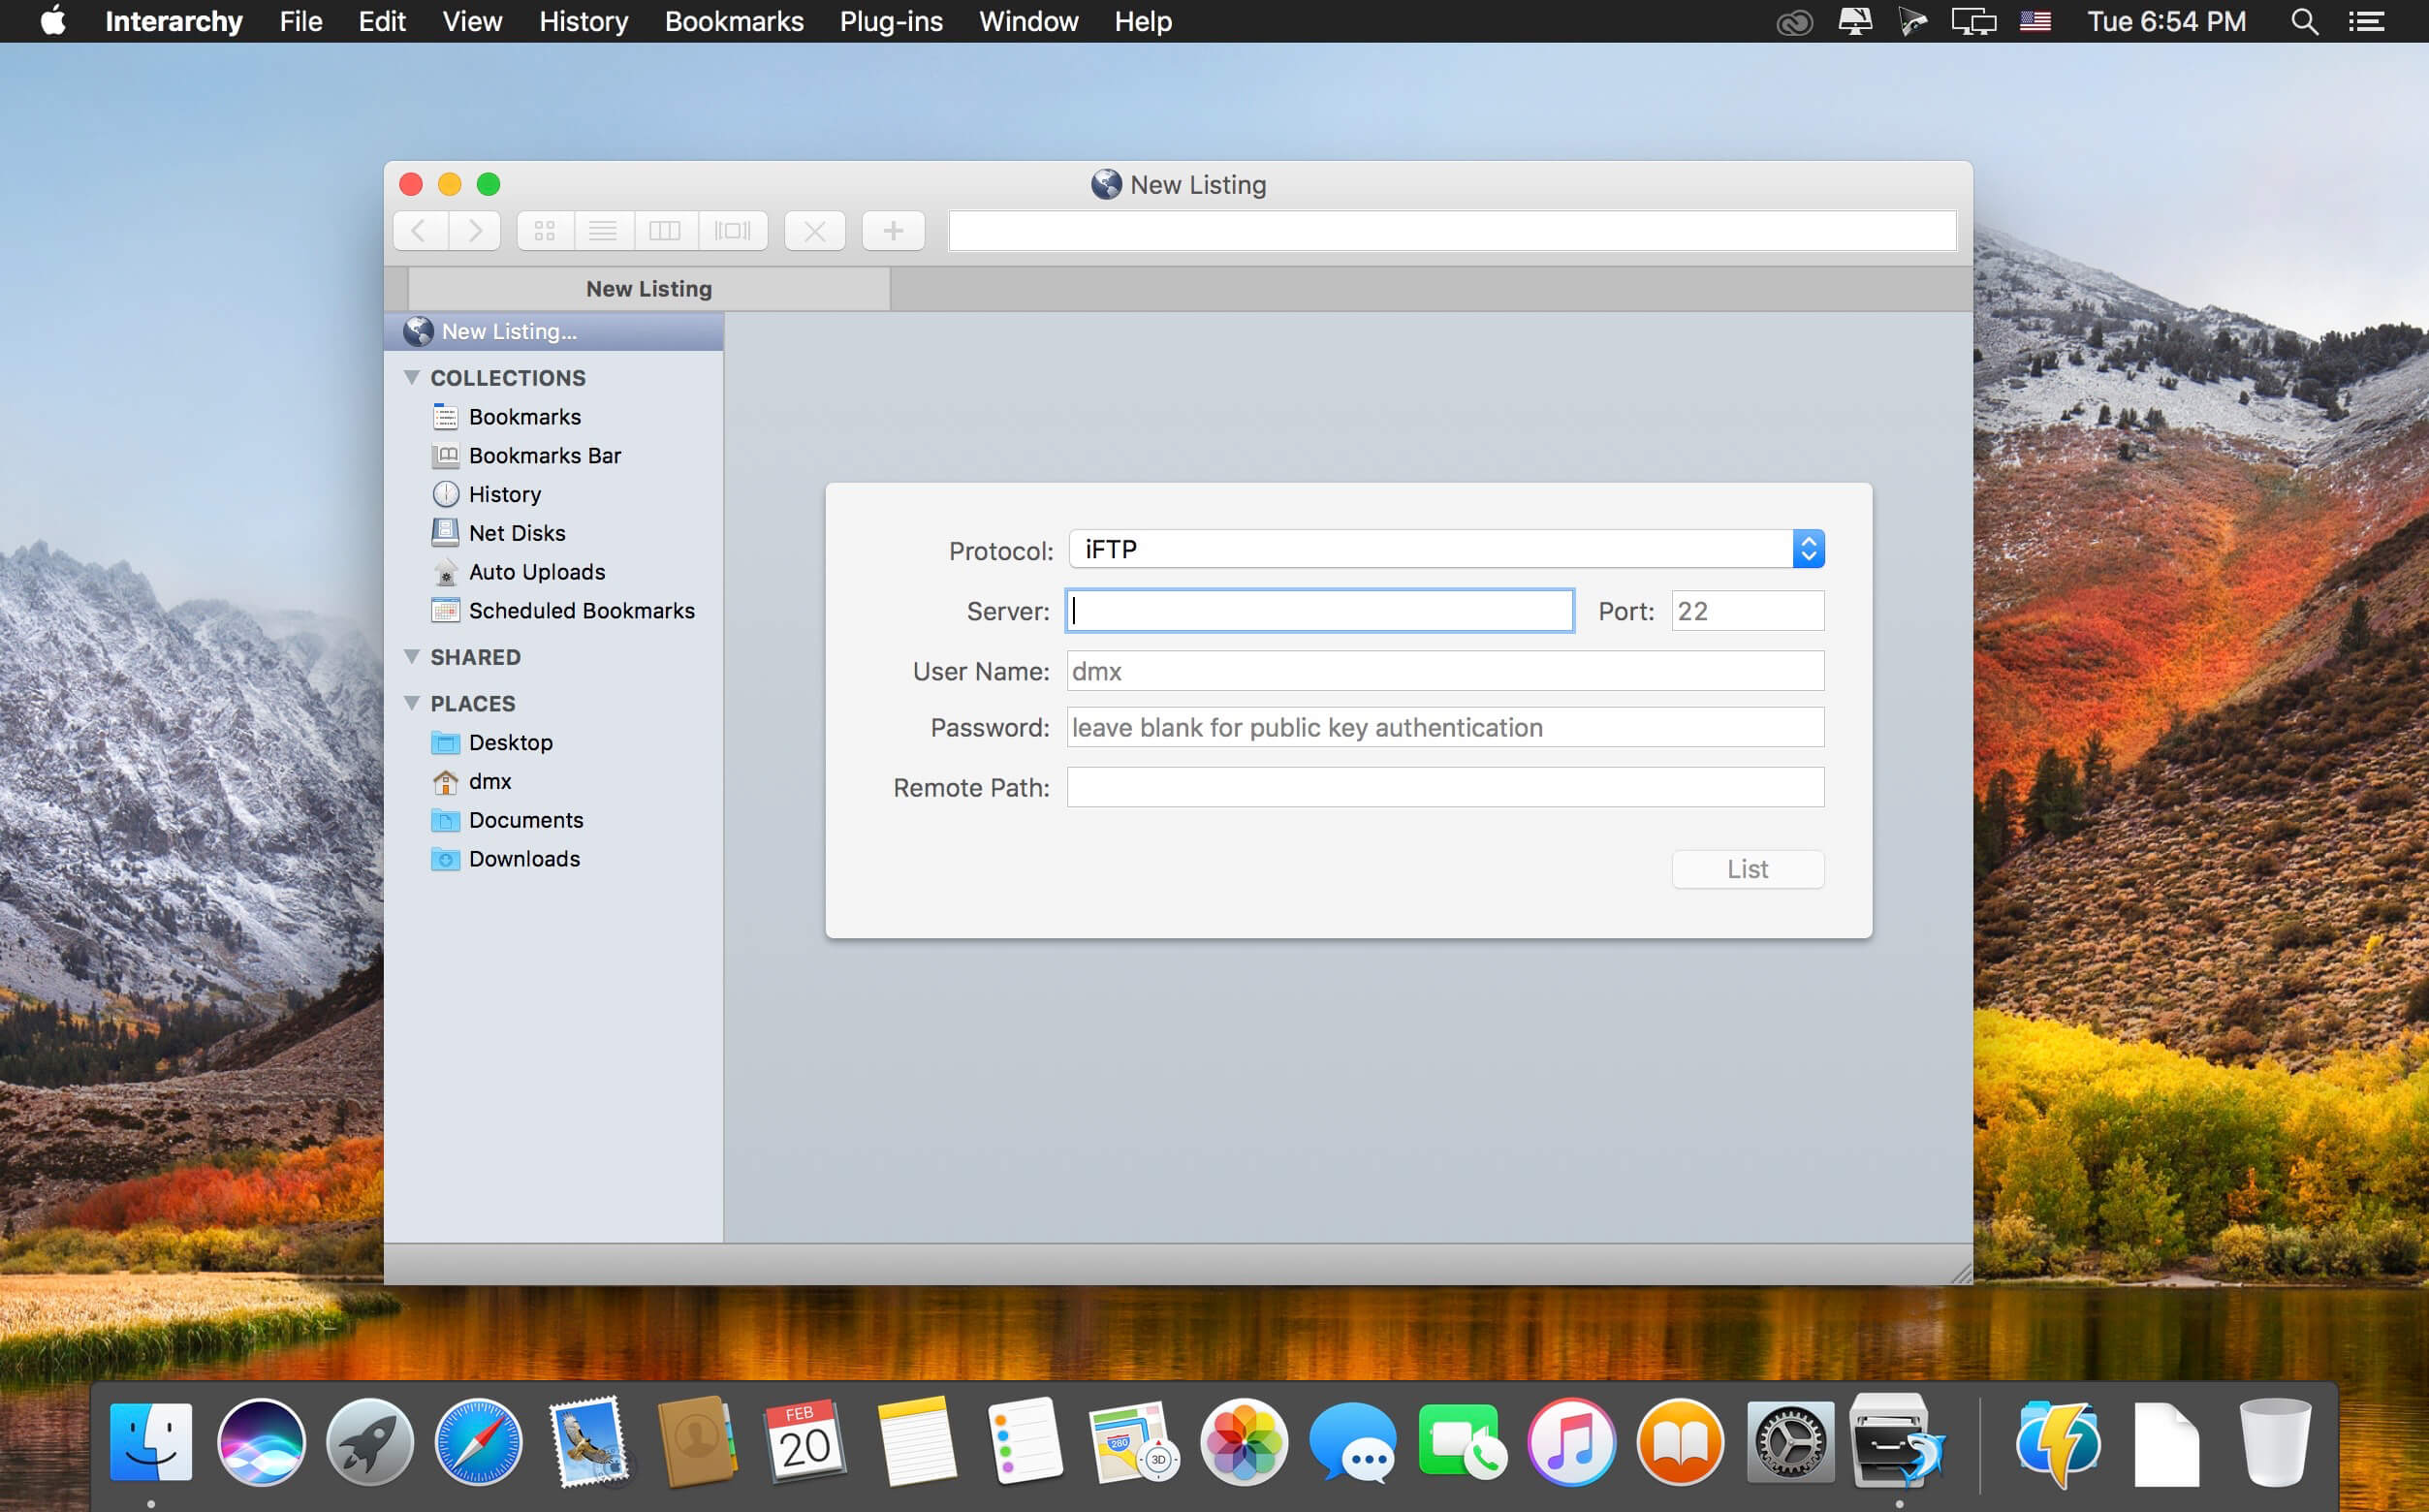Switch to column view
The height and width of the screenshot is (1512, 2429).
coord(665,231)
